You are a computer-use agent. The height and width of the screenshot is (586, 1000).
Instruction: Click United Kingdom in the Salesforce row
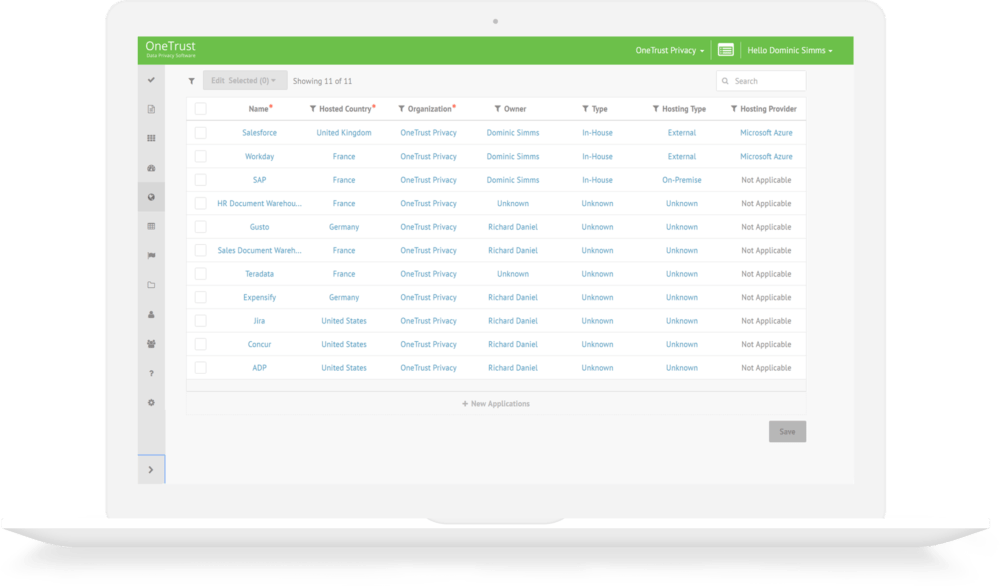pos(344,133)
